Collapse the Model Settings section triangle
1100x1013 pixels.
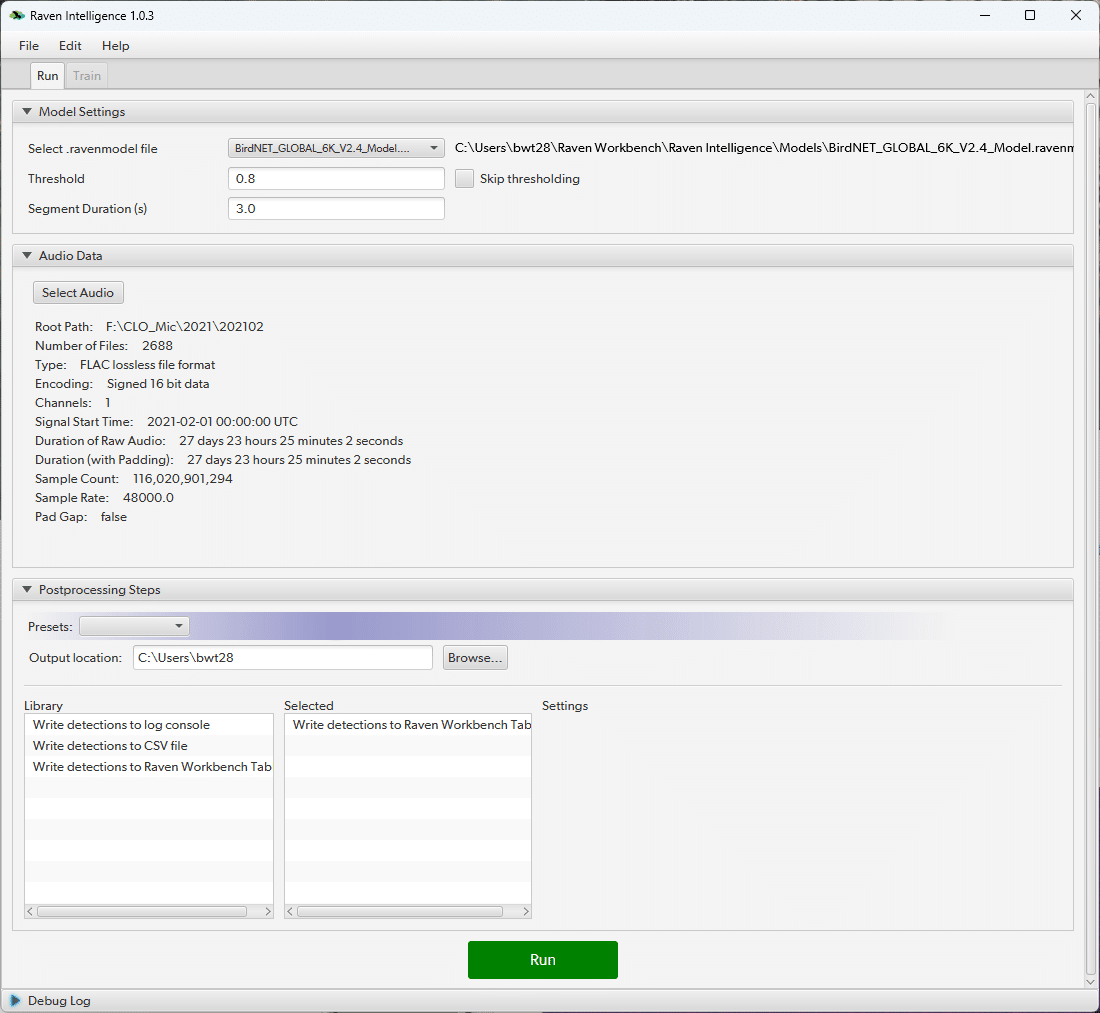26,111
